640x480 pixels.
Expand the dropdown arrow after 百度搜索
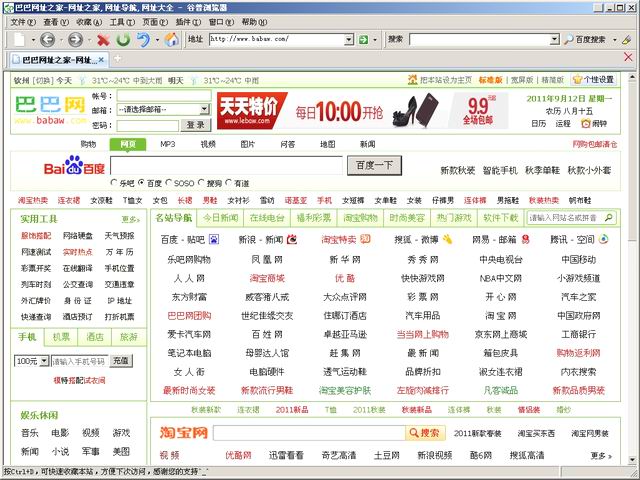coord(615,40)
